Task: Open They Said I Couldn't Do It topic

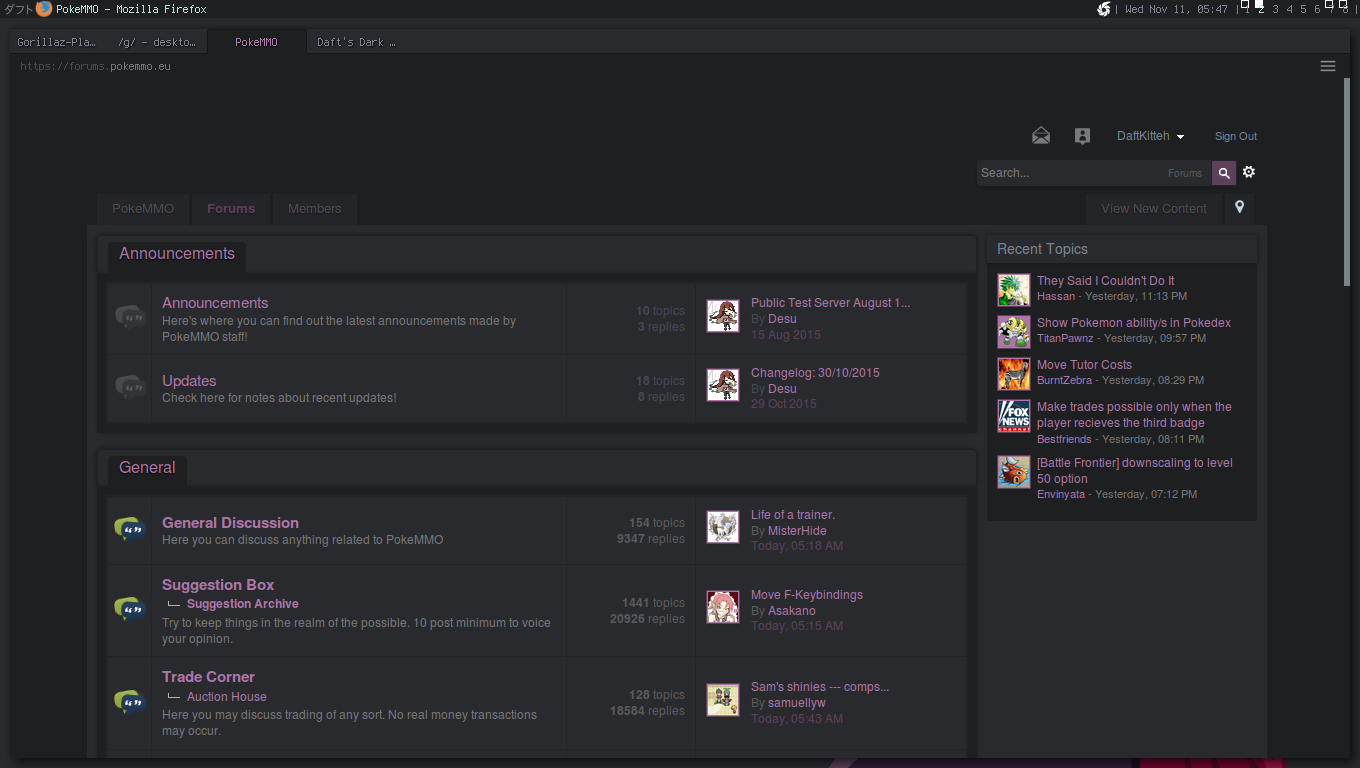Action: pos(1106,281)
